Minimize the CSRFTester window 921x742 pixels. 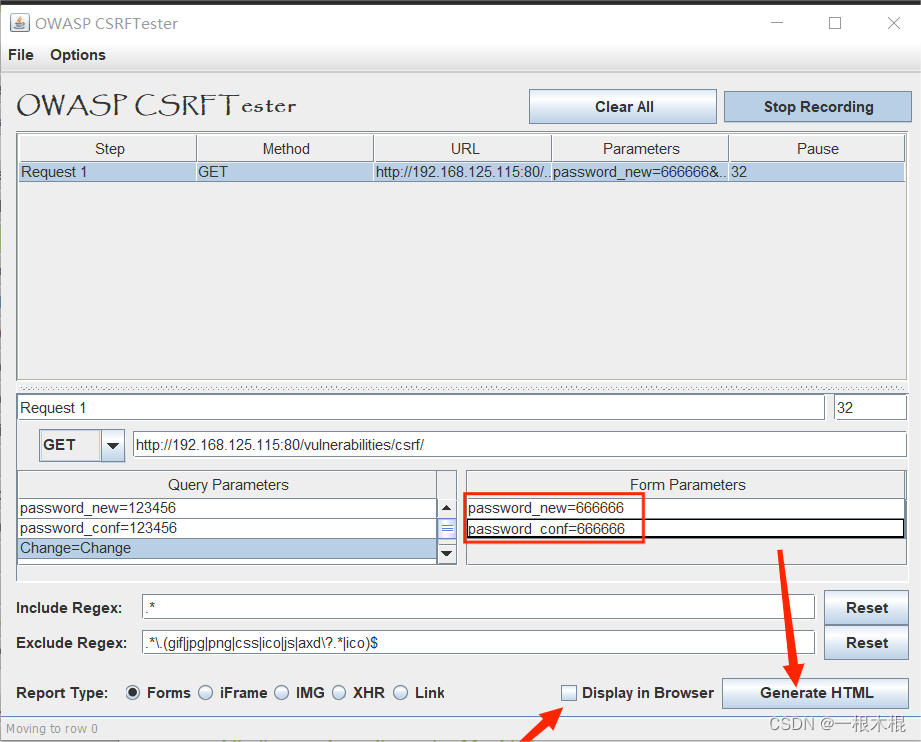pos(777,23)
